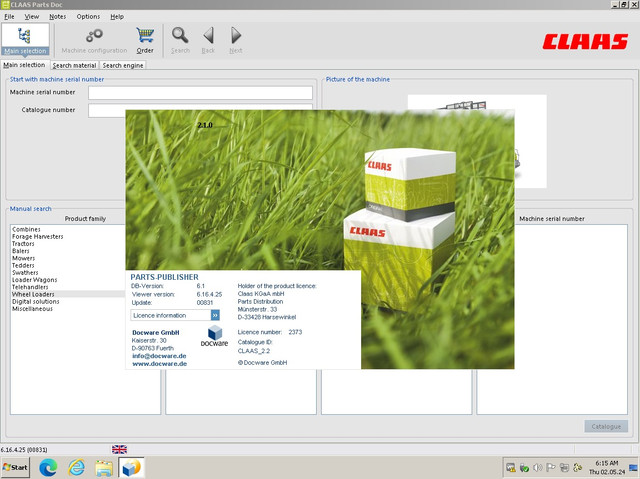Image resolution: width=640 pixels, height=479 pixels.
Task: Select Digital solutions in the Product family list
Action: coord(36,302)
